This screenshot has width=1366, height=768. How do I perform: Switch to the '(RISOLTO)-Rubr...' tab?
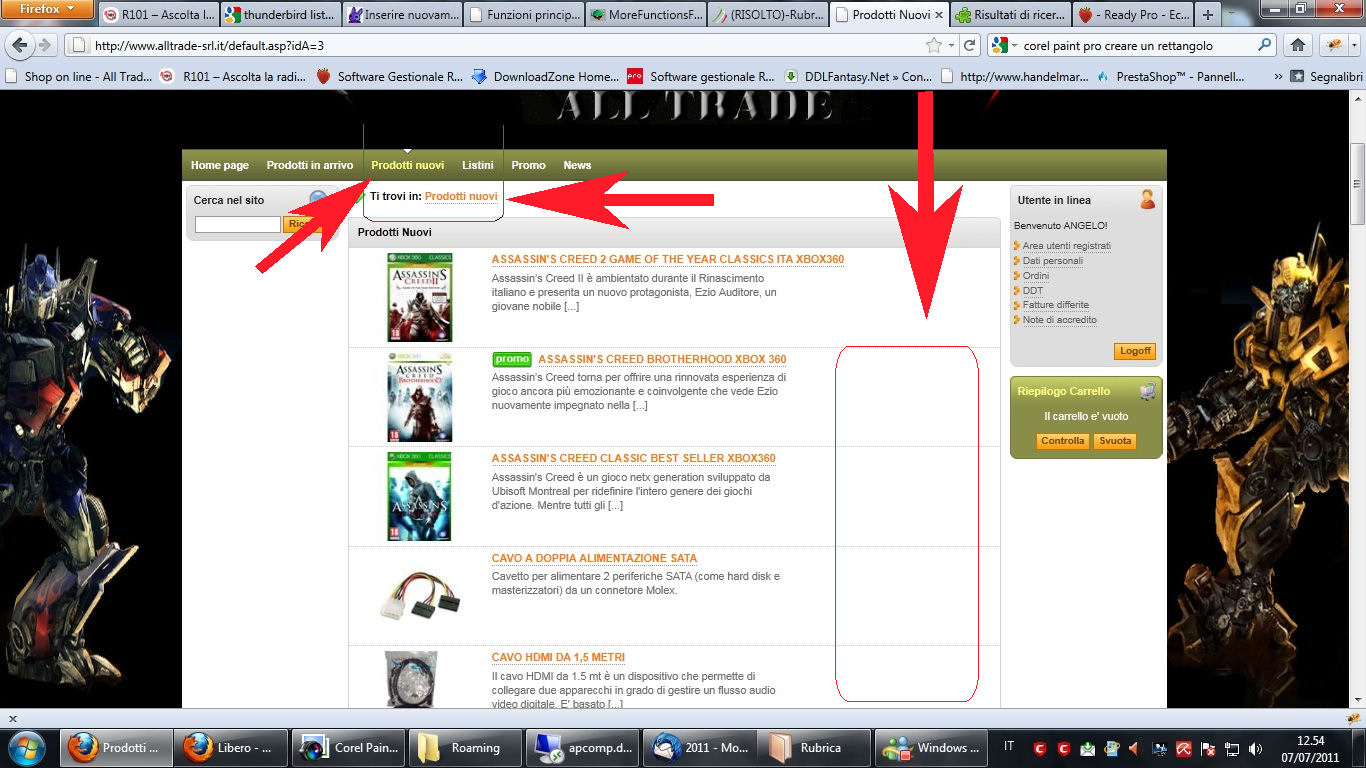[x=768, y=15]
